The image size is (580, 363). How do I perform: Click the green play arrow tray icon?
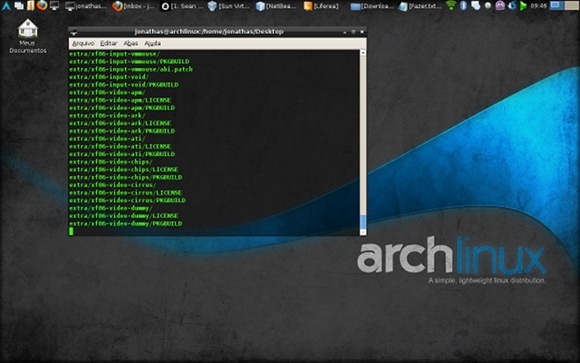[x=523, y=6]
